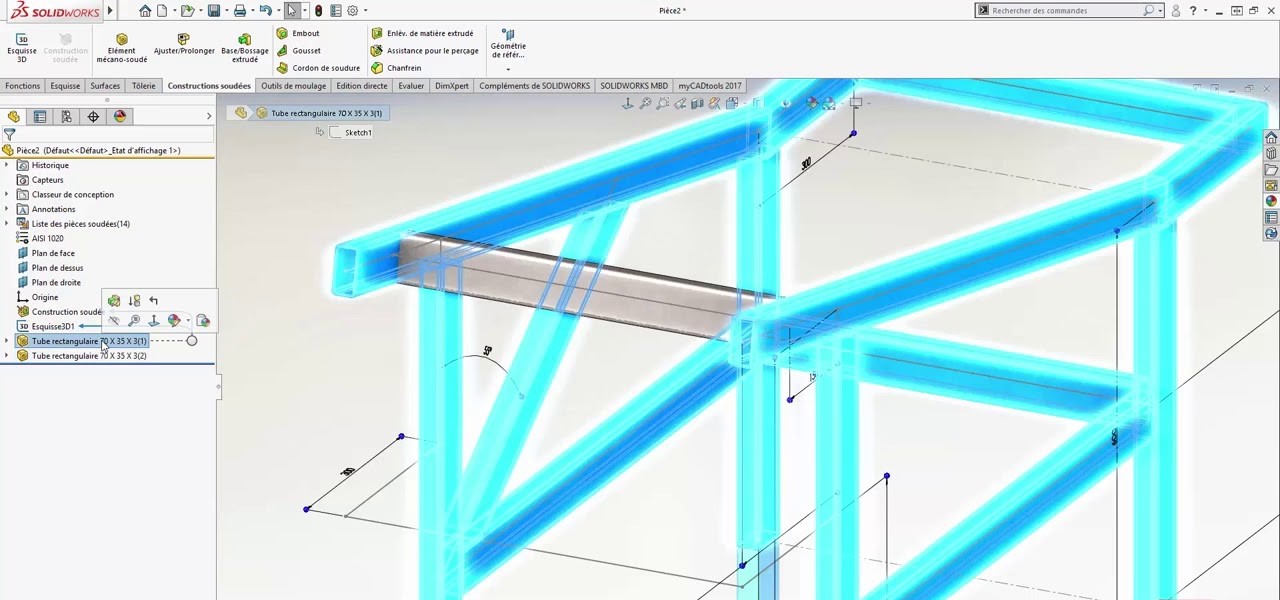This screenshot has width=1280, height=600.
Task: Activate the Base/Bossage extrudé tool
Action: 245,45
